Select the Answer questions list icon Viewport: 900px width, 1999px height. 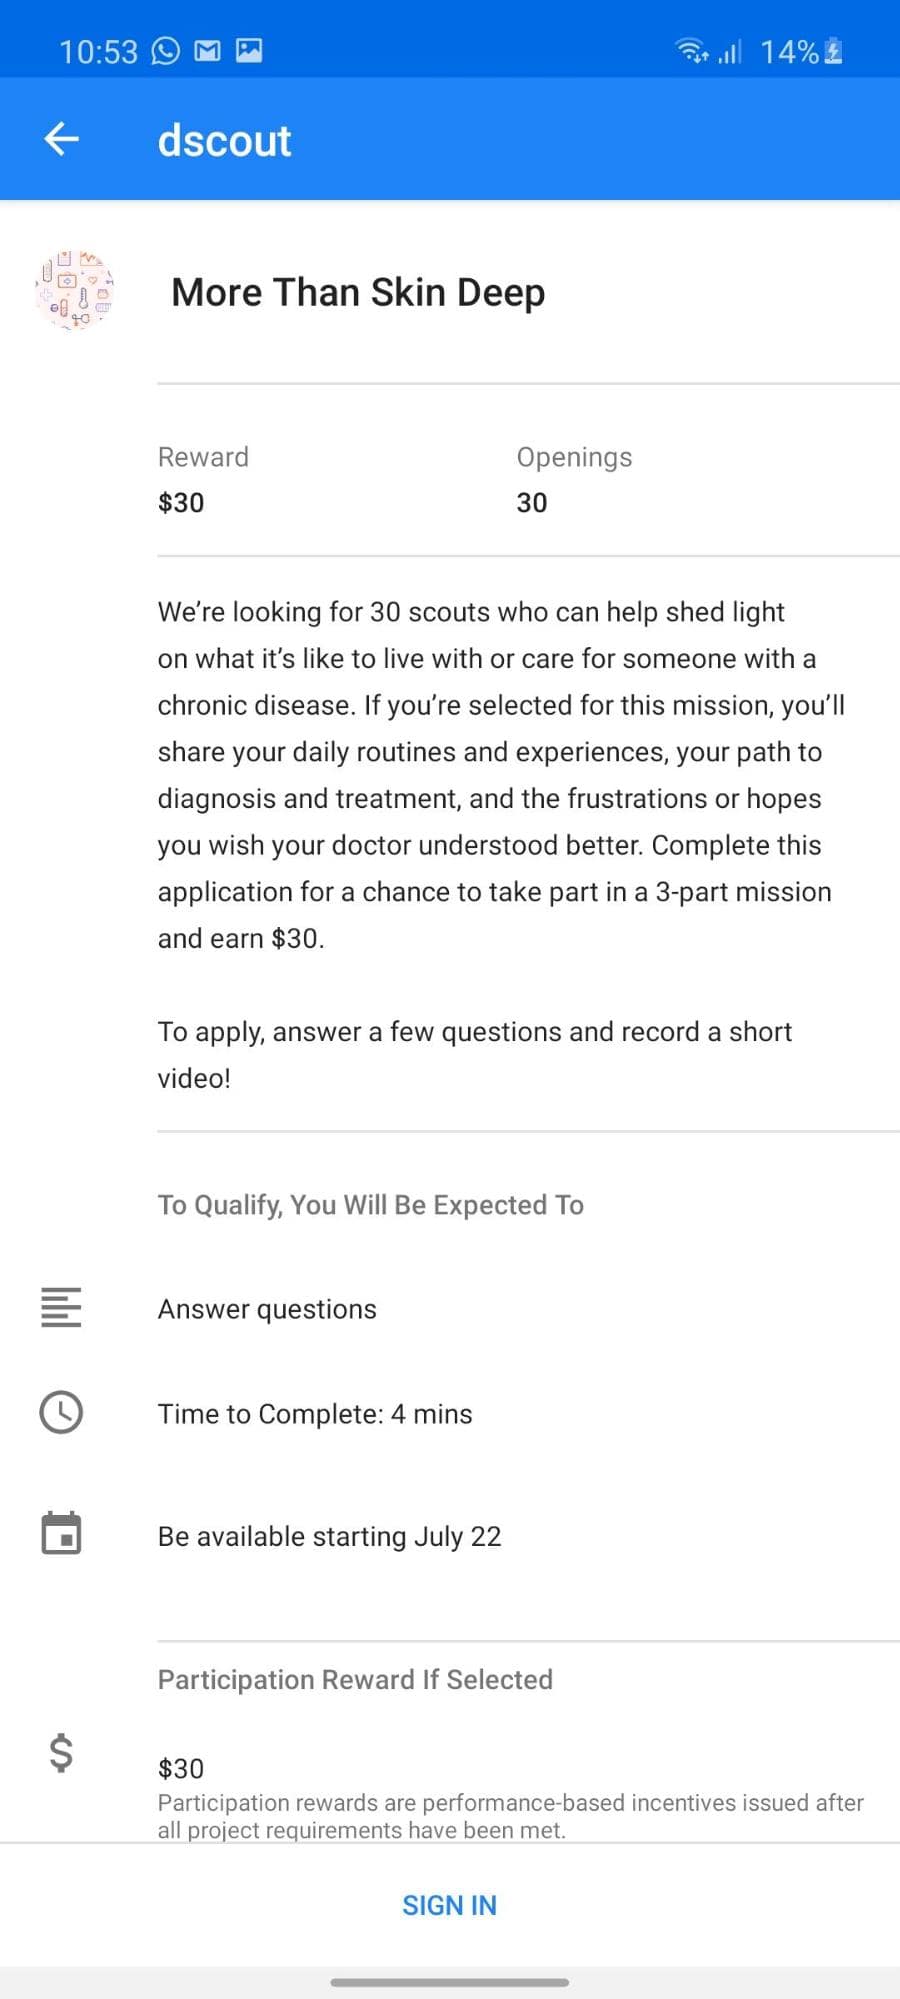(60, 1307)
